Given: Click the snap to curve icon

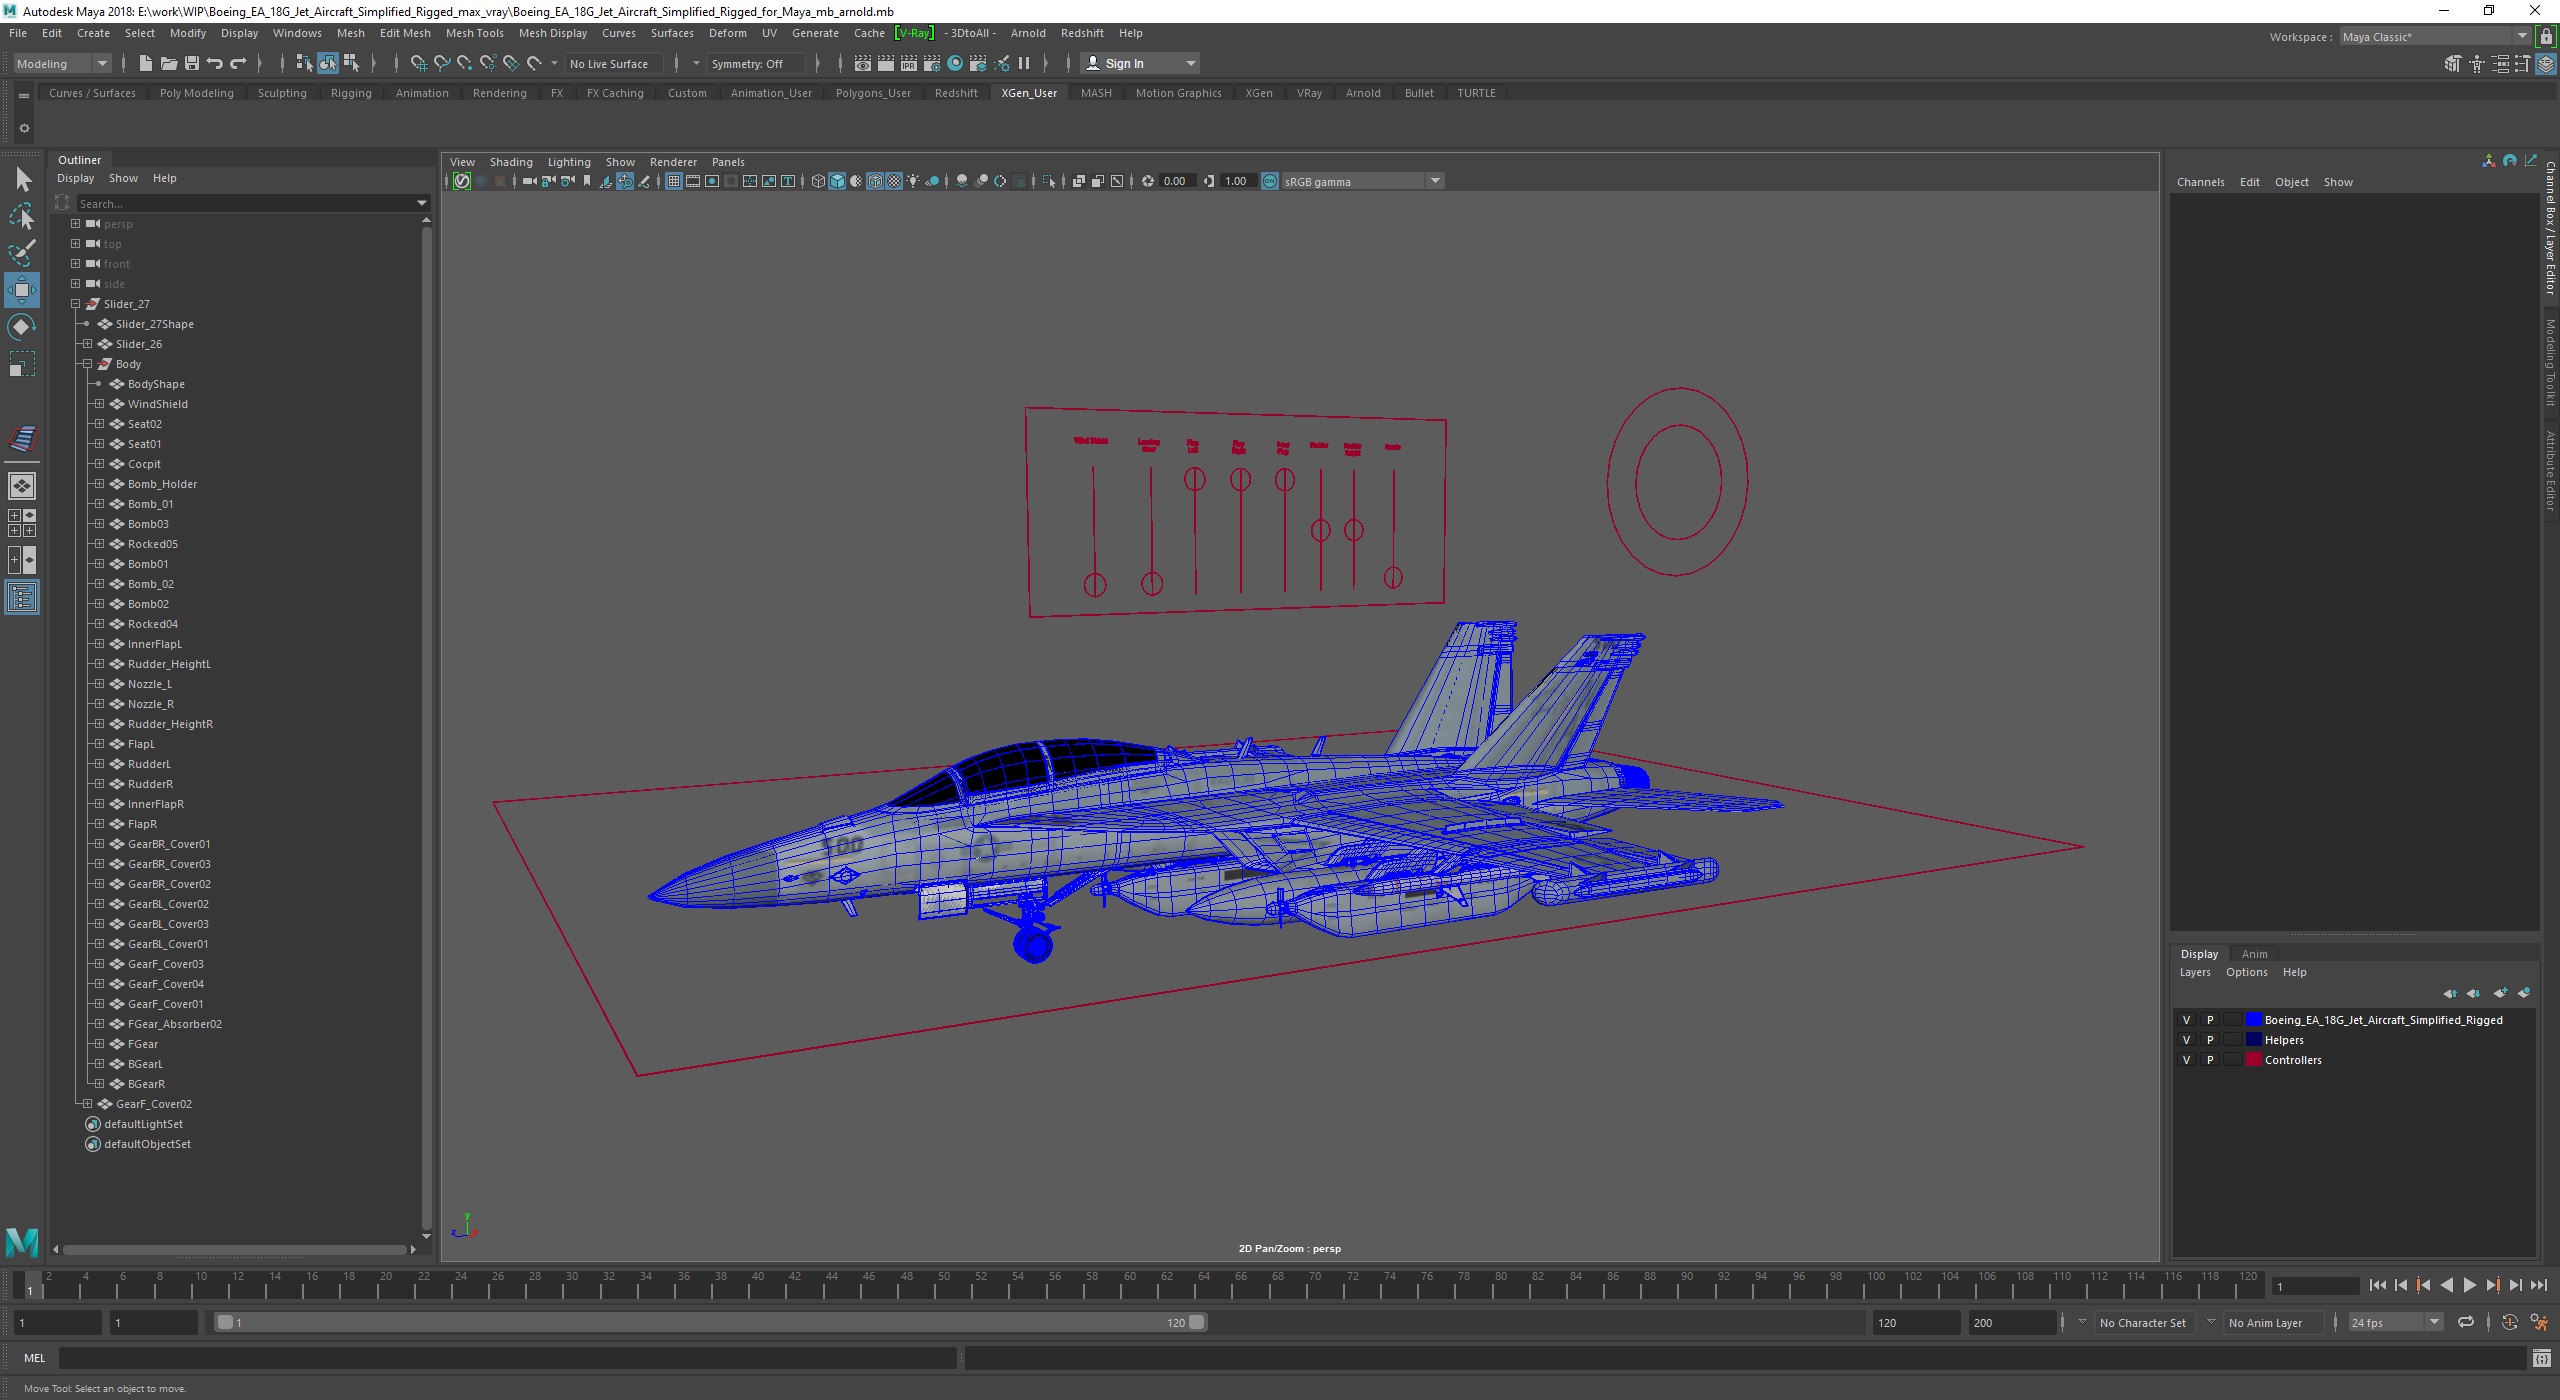Looking at the screenshot, I should 442,63.
